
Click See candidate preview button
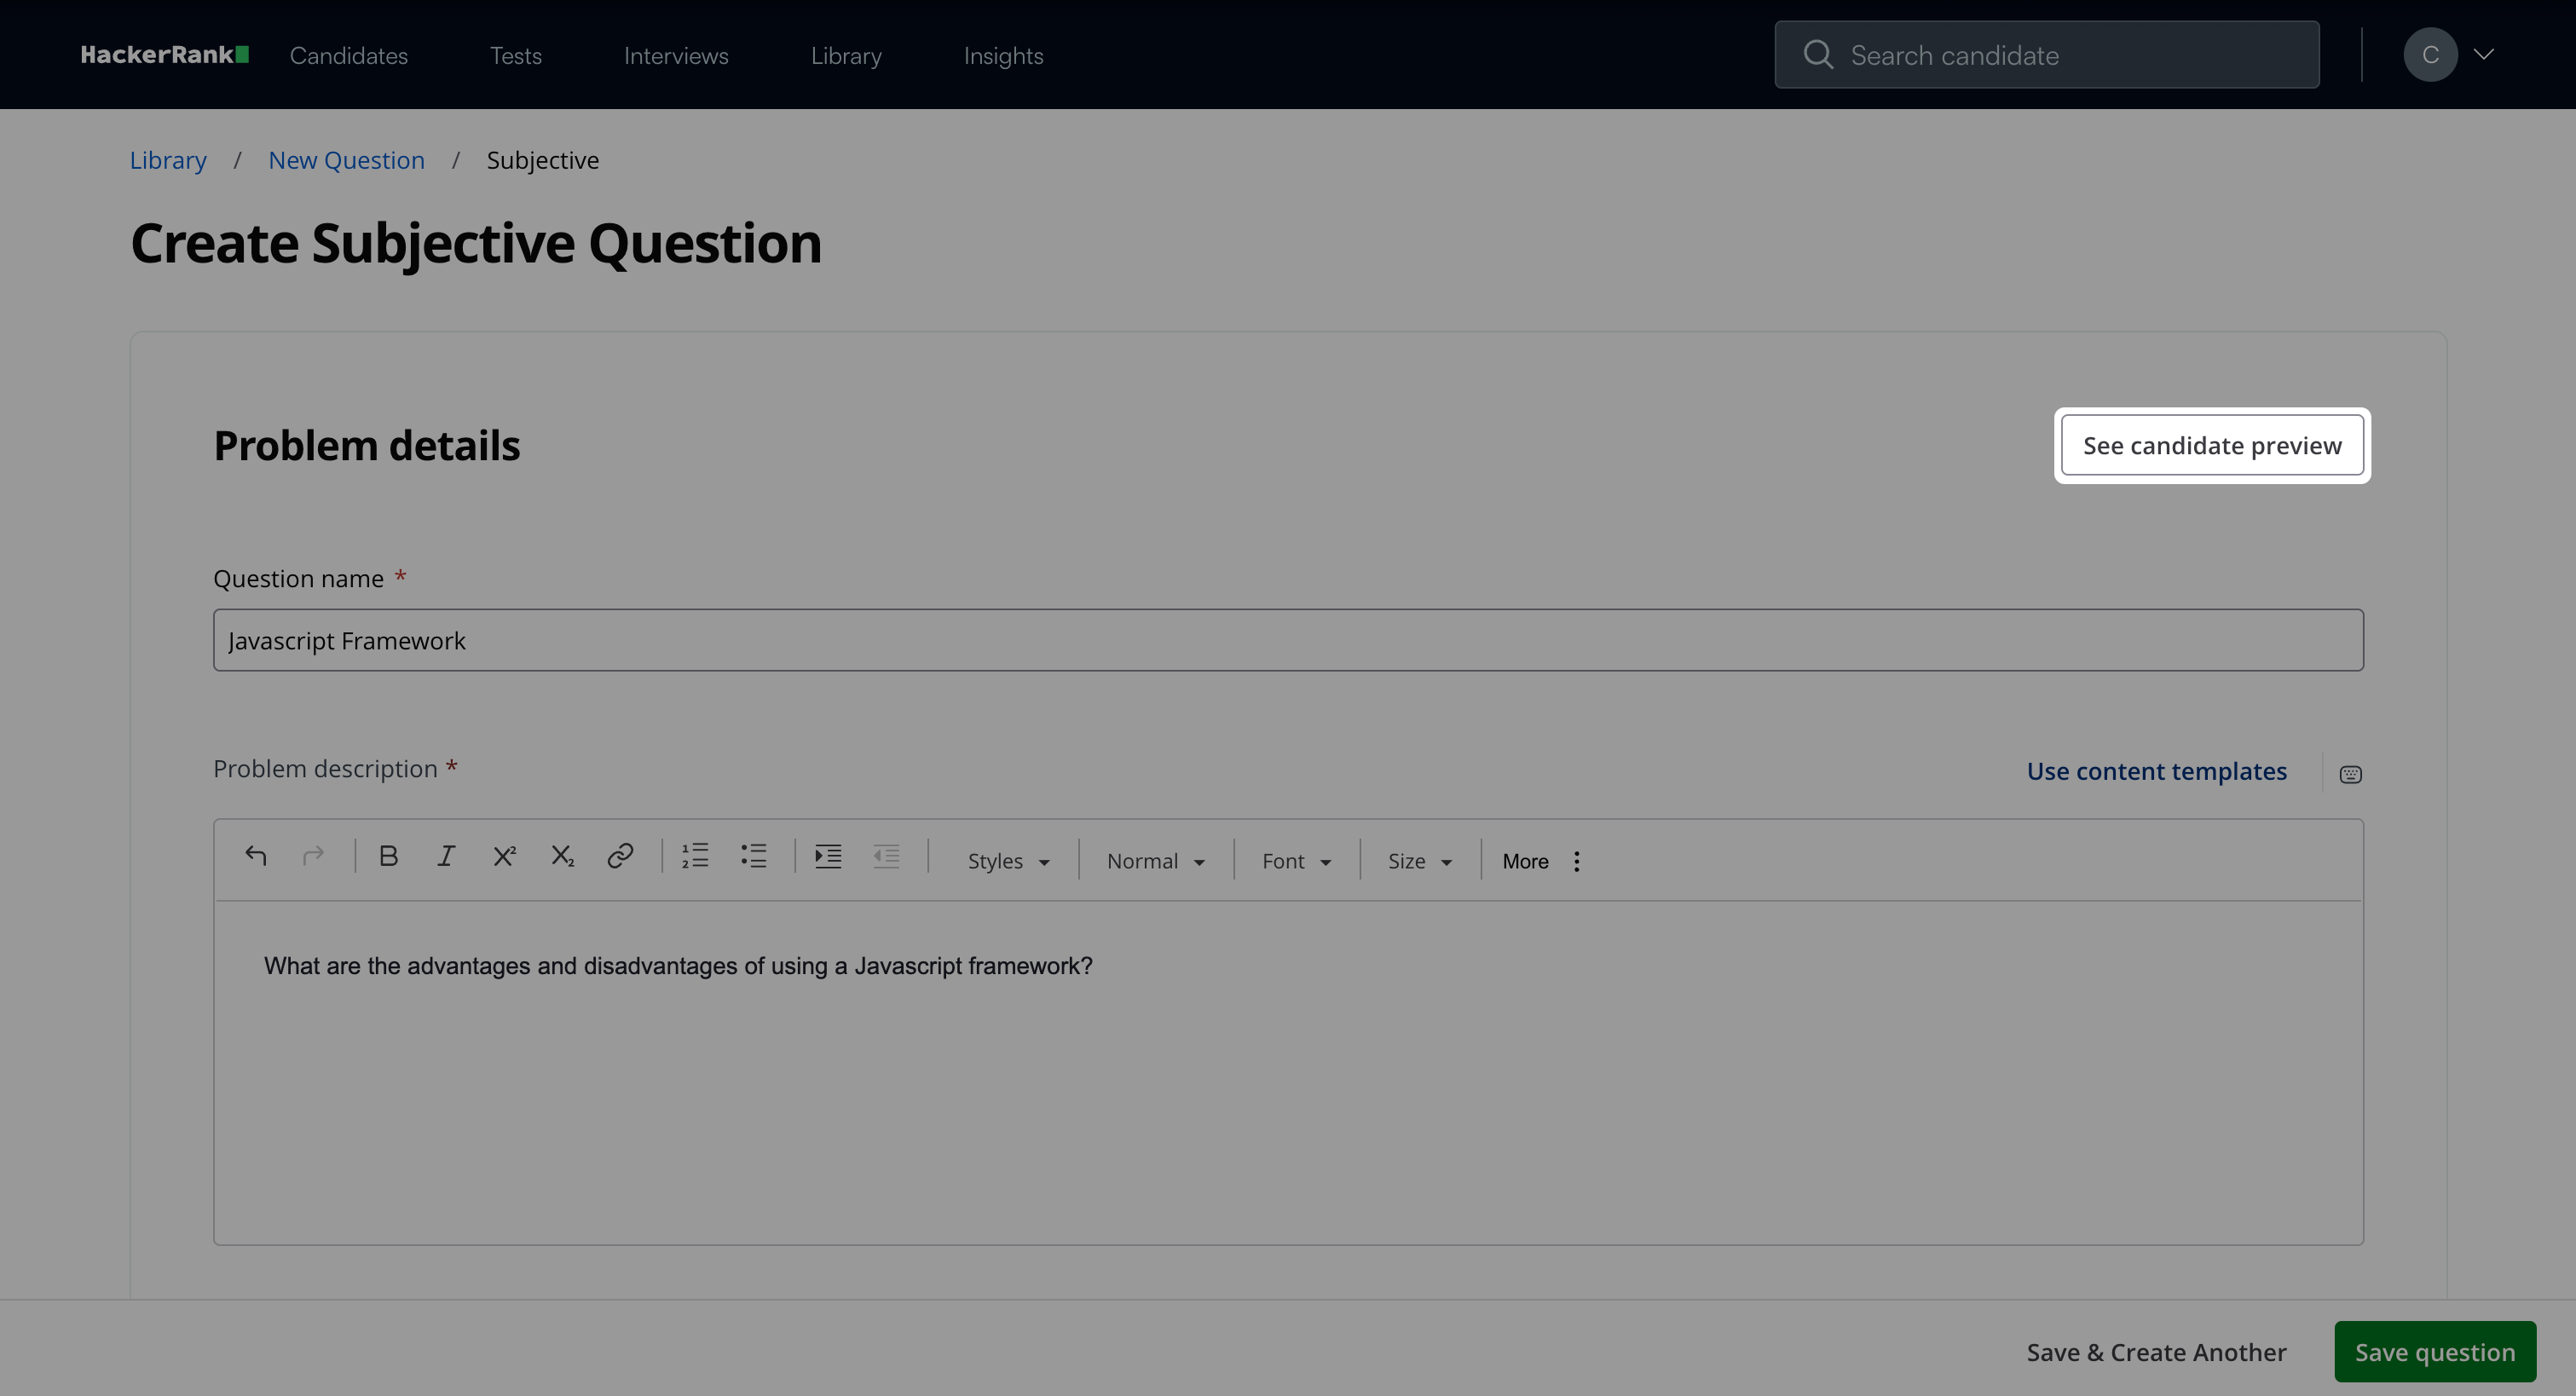tap(2212, 446)
